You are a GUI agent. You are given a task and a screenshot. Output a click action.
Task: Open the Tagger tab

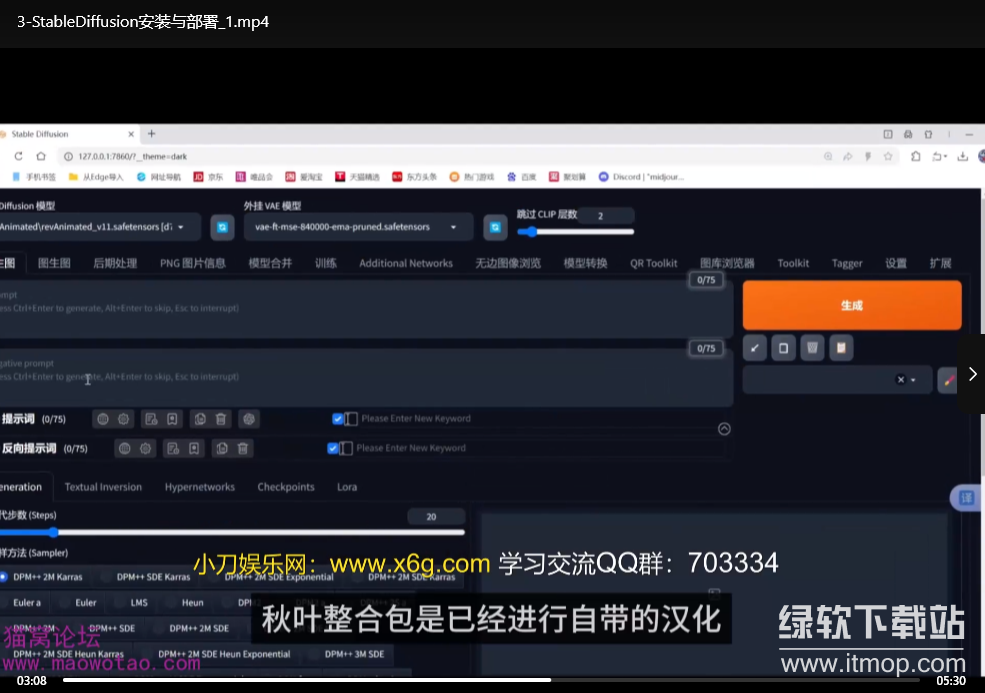click(x=847, y=263)
